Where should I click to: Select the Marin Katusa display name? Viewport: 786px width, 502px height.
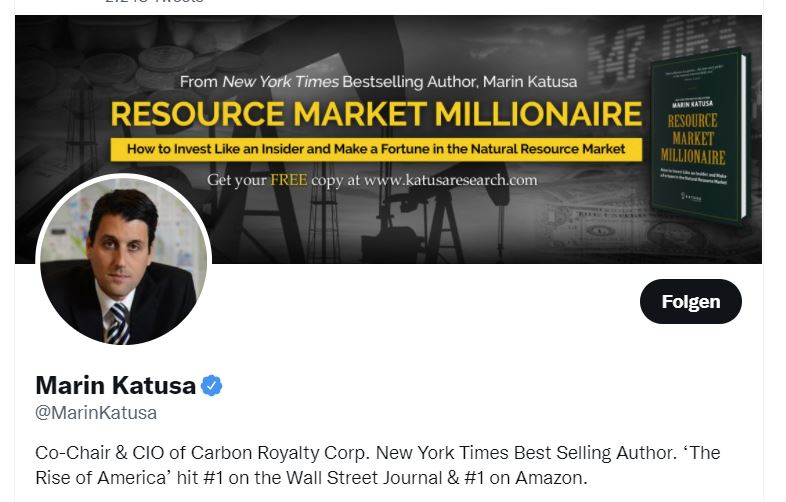coord(114,385)
